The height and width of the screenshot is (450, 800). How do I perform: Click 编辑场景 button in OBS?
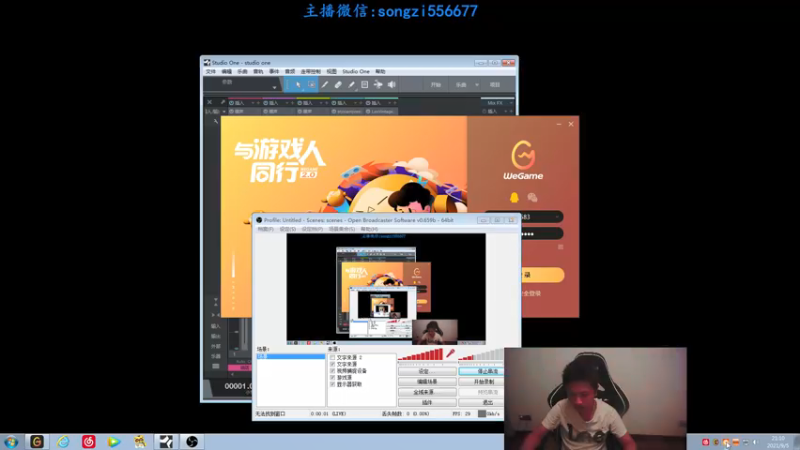(427, 382)
